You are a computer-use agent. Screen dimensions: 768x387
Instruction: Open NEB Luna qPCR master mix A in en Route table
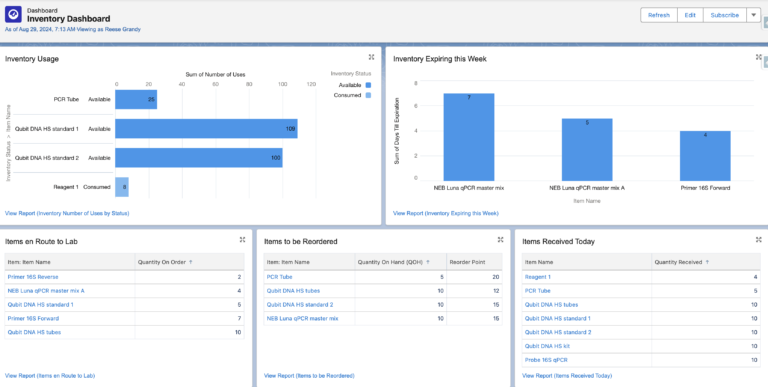(x=46, y=290)
